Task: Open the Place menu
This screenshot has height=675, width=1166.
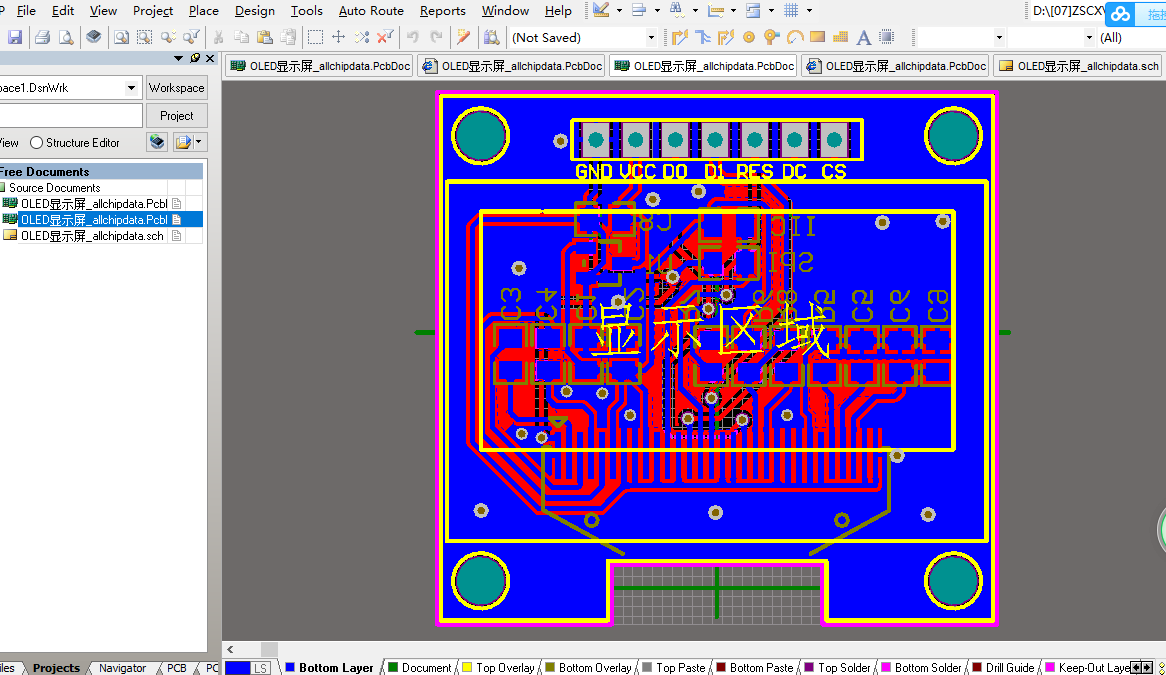Action: (203, 10)
